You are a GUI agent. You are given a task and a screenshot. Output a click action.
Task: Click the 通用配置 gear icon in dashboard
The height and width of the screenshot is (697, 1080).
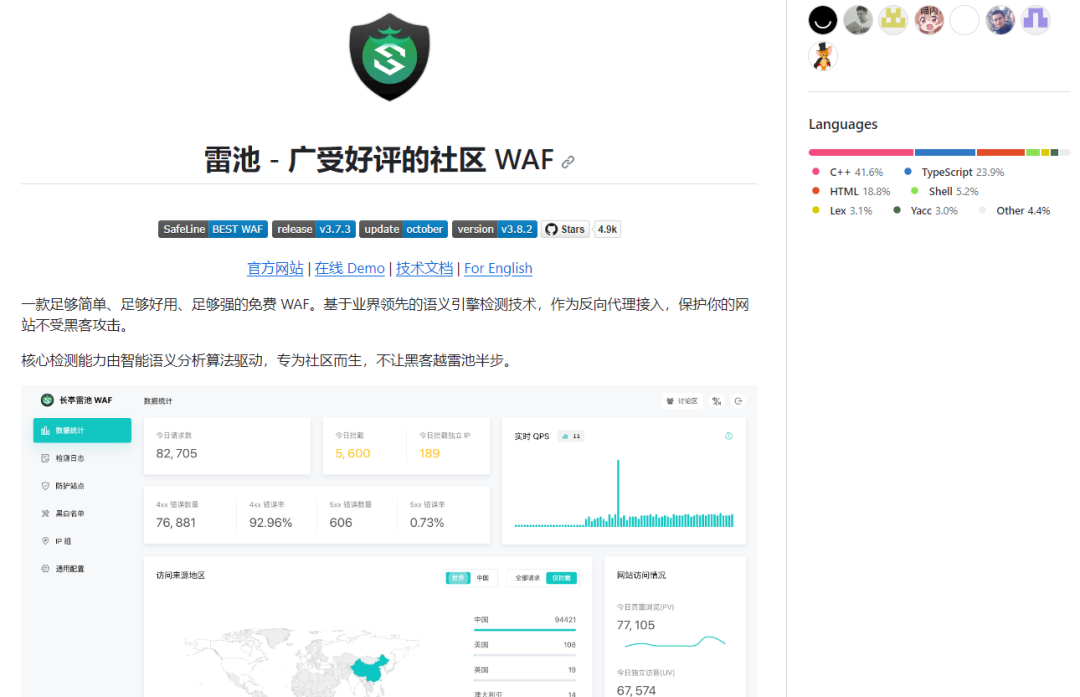coord(45,568)
